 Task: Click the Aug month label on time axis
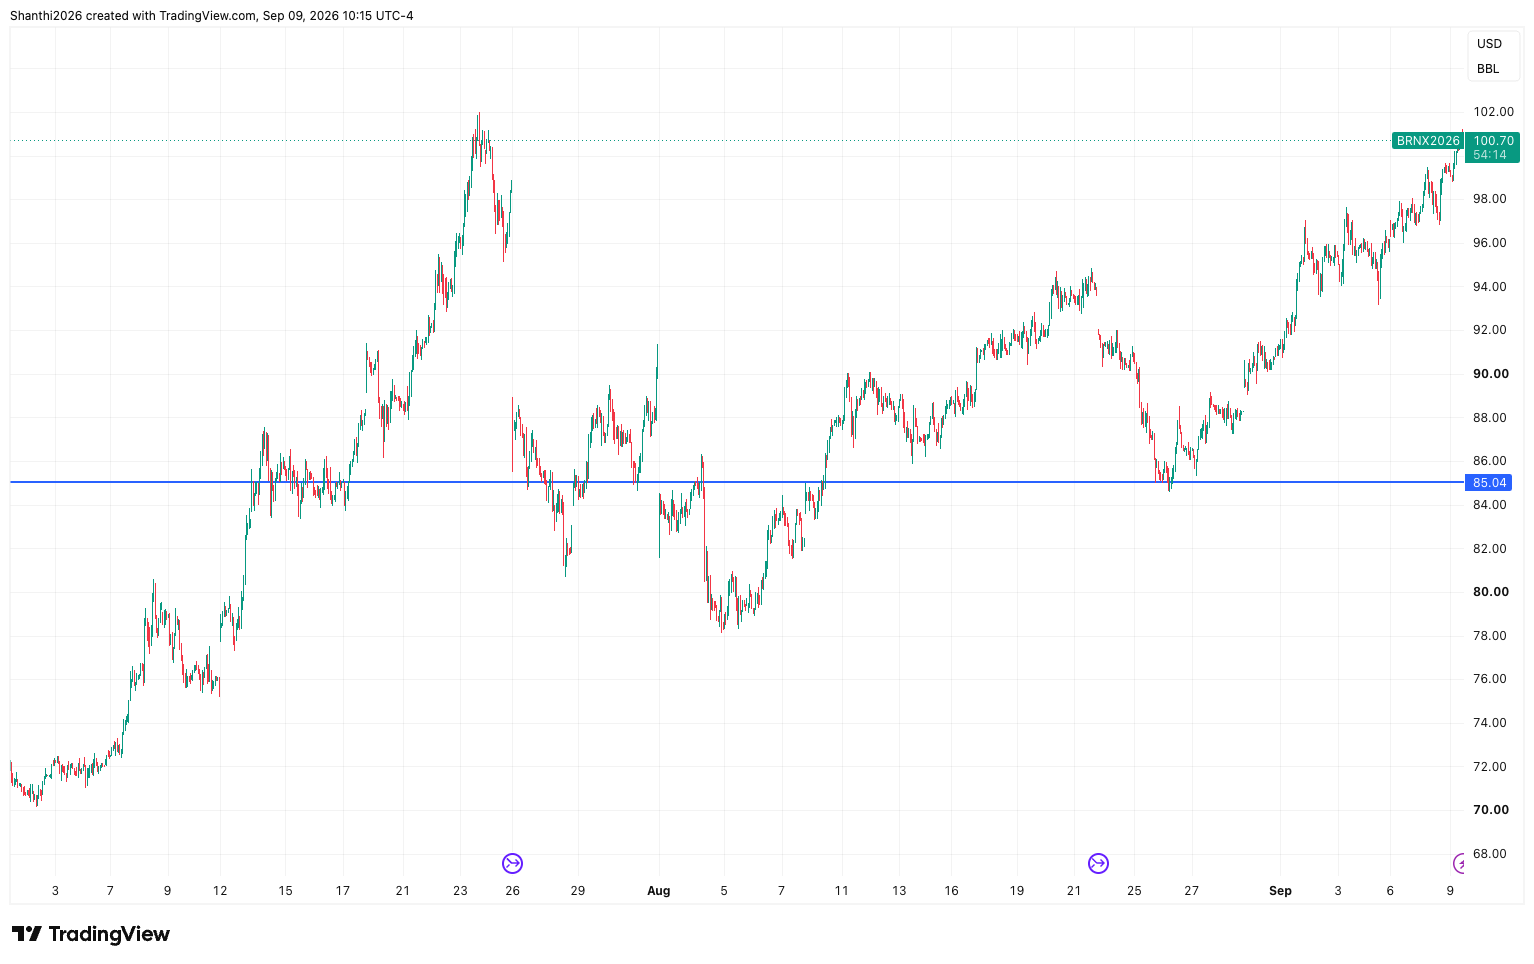tap(658, 891)
